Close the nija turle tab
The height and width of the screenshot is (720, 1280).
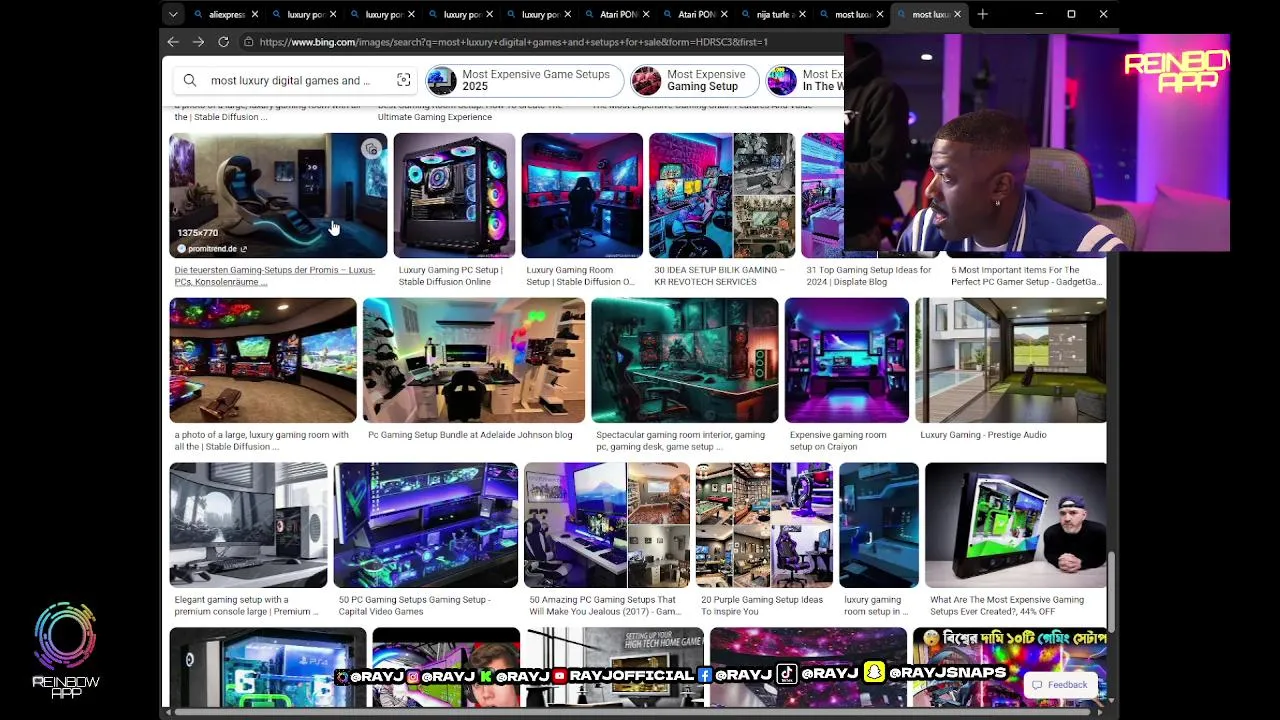pos(801,14)
